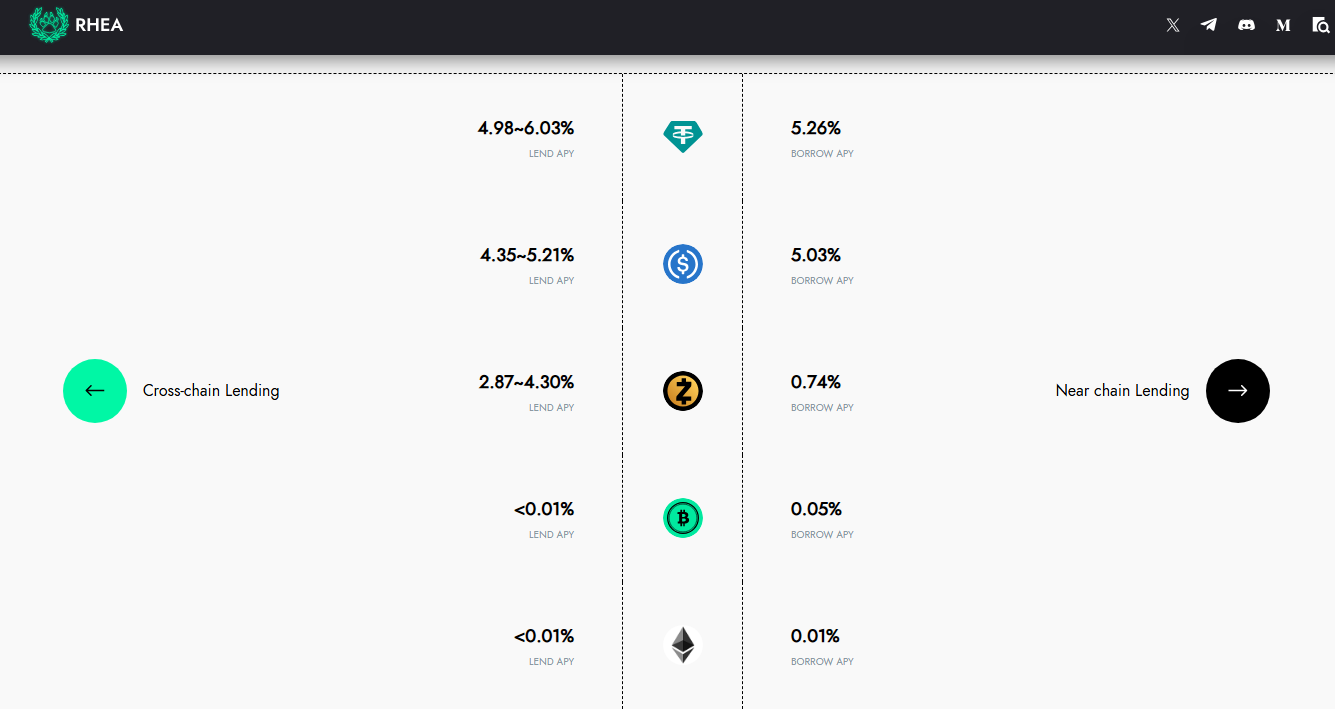Image resolution: width=1335 pixels, height=709 pixels.
Task: Click the RHEA lion logo
Action: 48,25
